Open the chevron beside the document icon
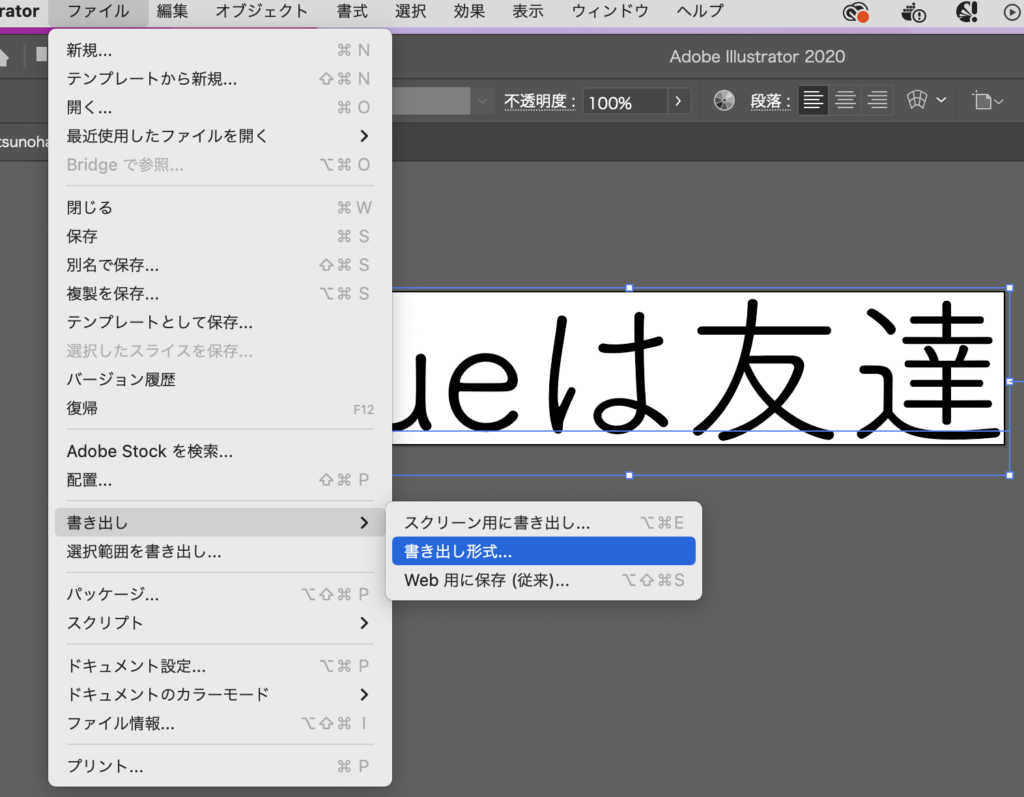 tap(1000, 100)
